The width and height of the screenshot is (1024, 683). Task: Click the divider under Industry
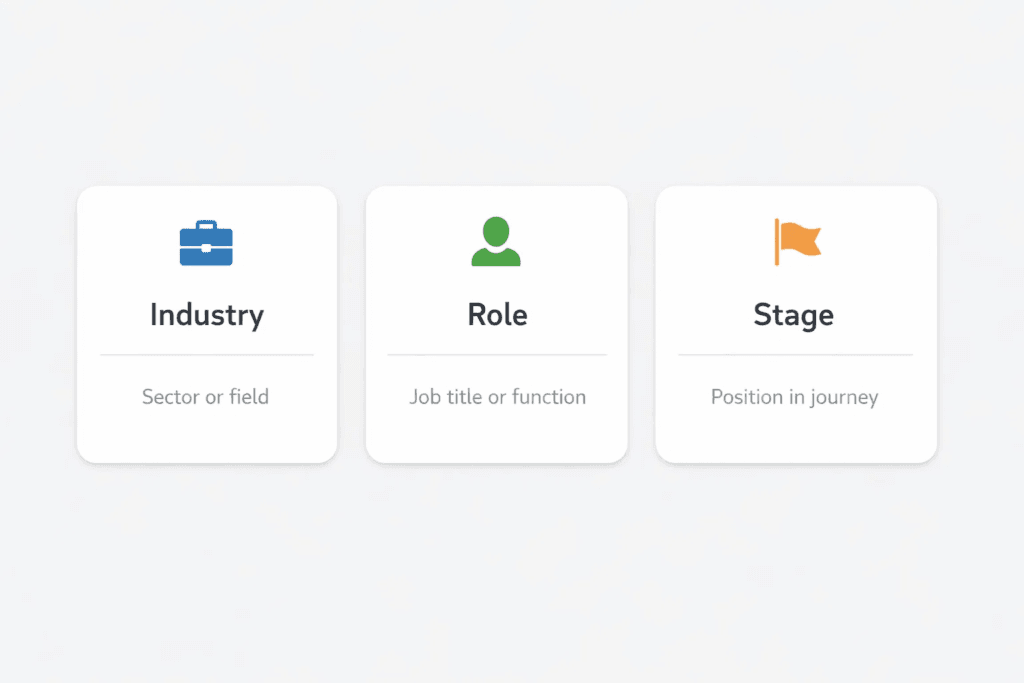(206, 353)
